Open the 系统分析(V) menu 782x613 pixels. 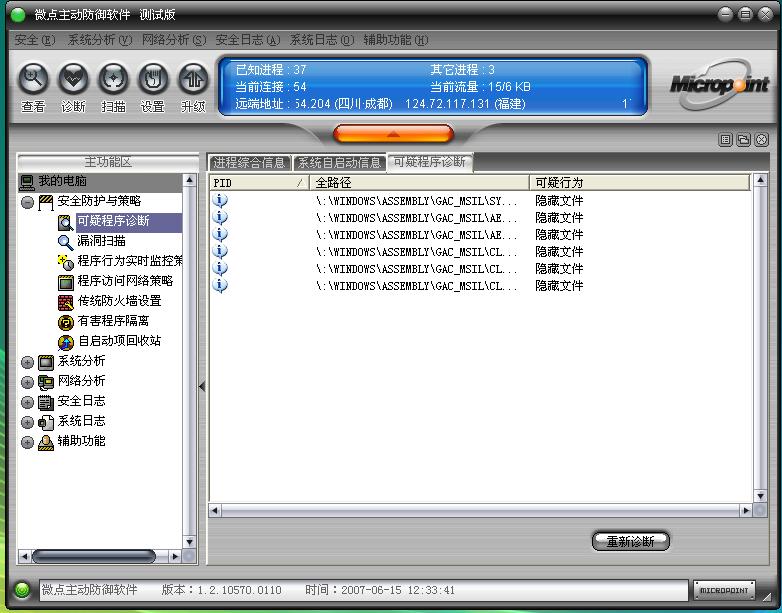[100, 40]
